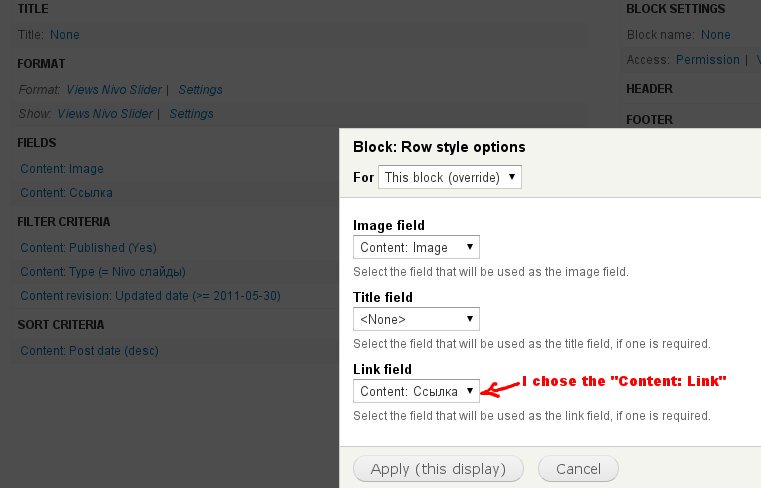Select the Content: Image field
Image resolution: width=761 pixels, height=488 pixels.
click(62, 169)
